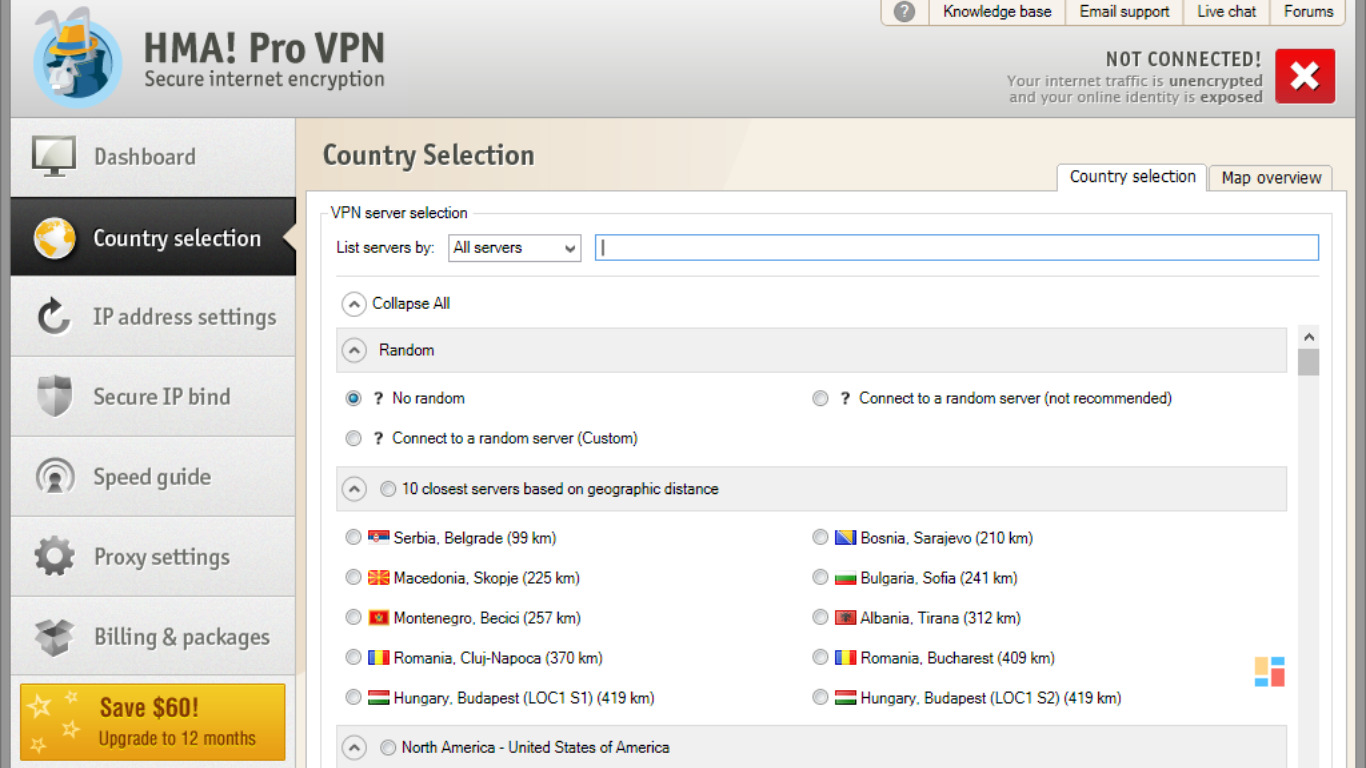
Task: Select Macedonia, Skopje (225 km) server
Action: tap(353, 578)
